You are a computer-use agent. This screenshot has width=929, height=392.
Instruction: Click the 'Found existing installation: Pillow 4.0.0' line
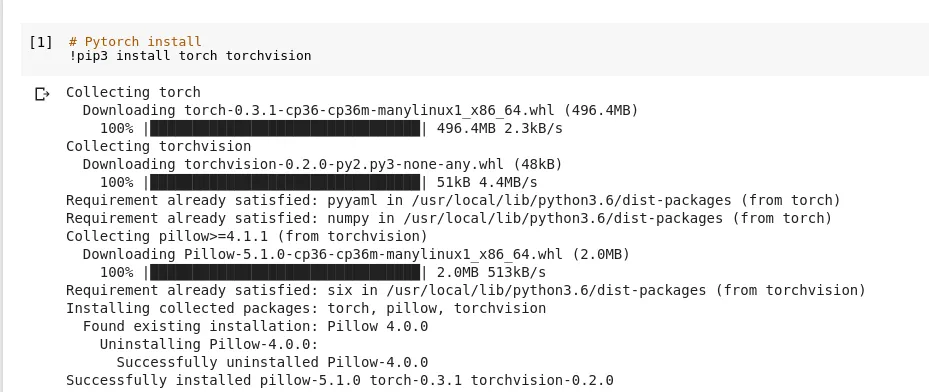(255, 326)
